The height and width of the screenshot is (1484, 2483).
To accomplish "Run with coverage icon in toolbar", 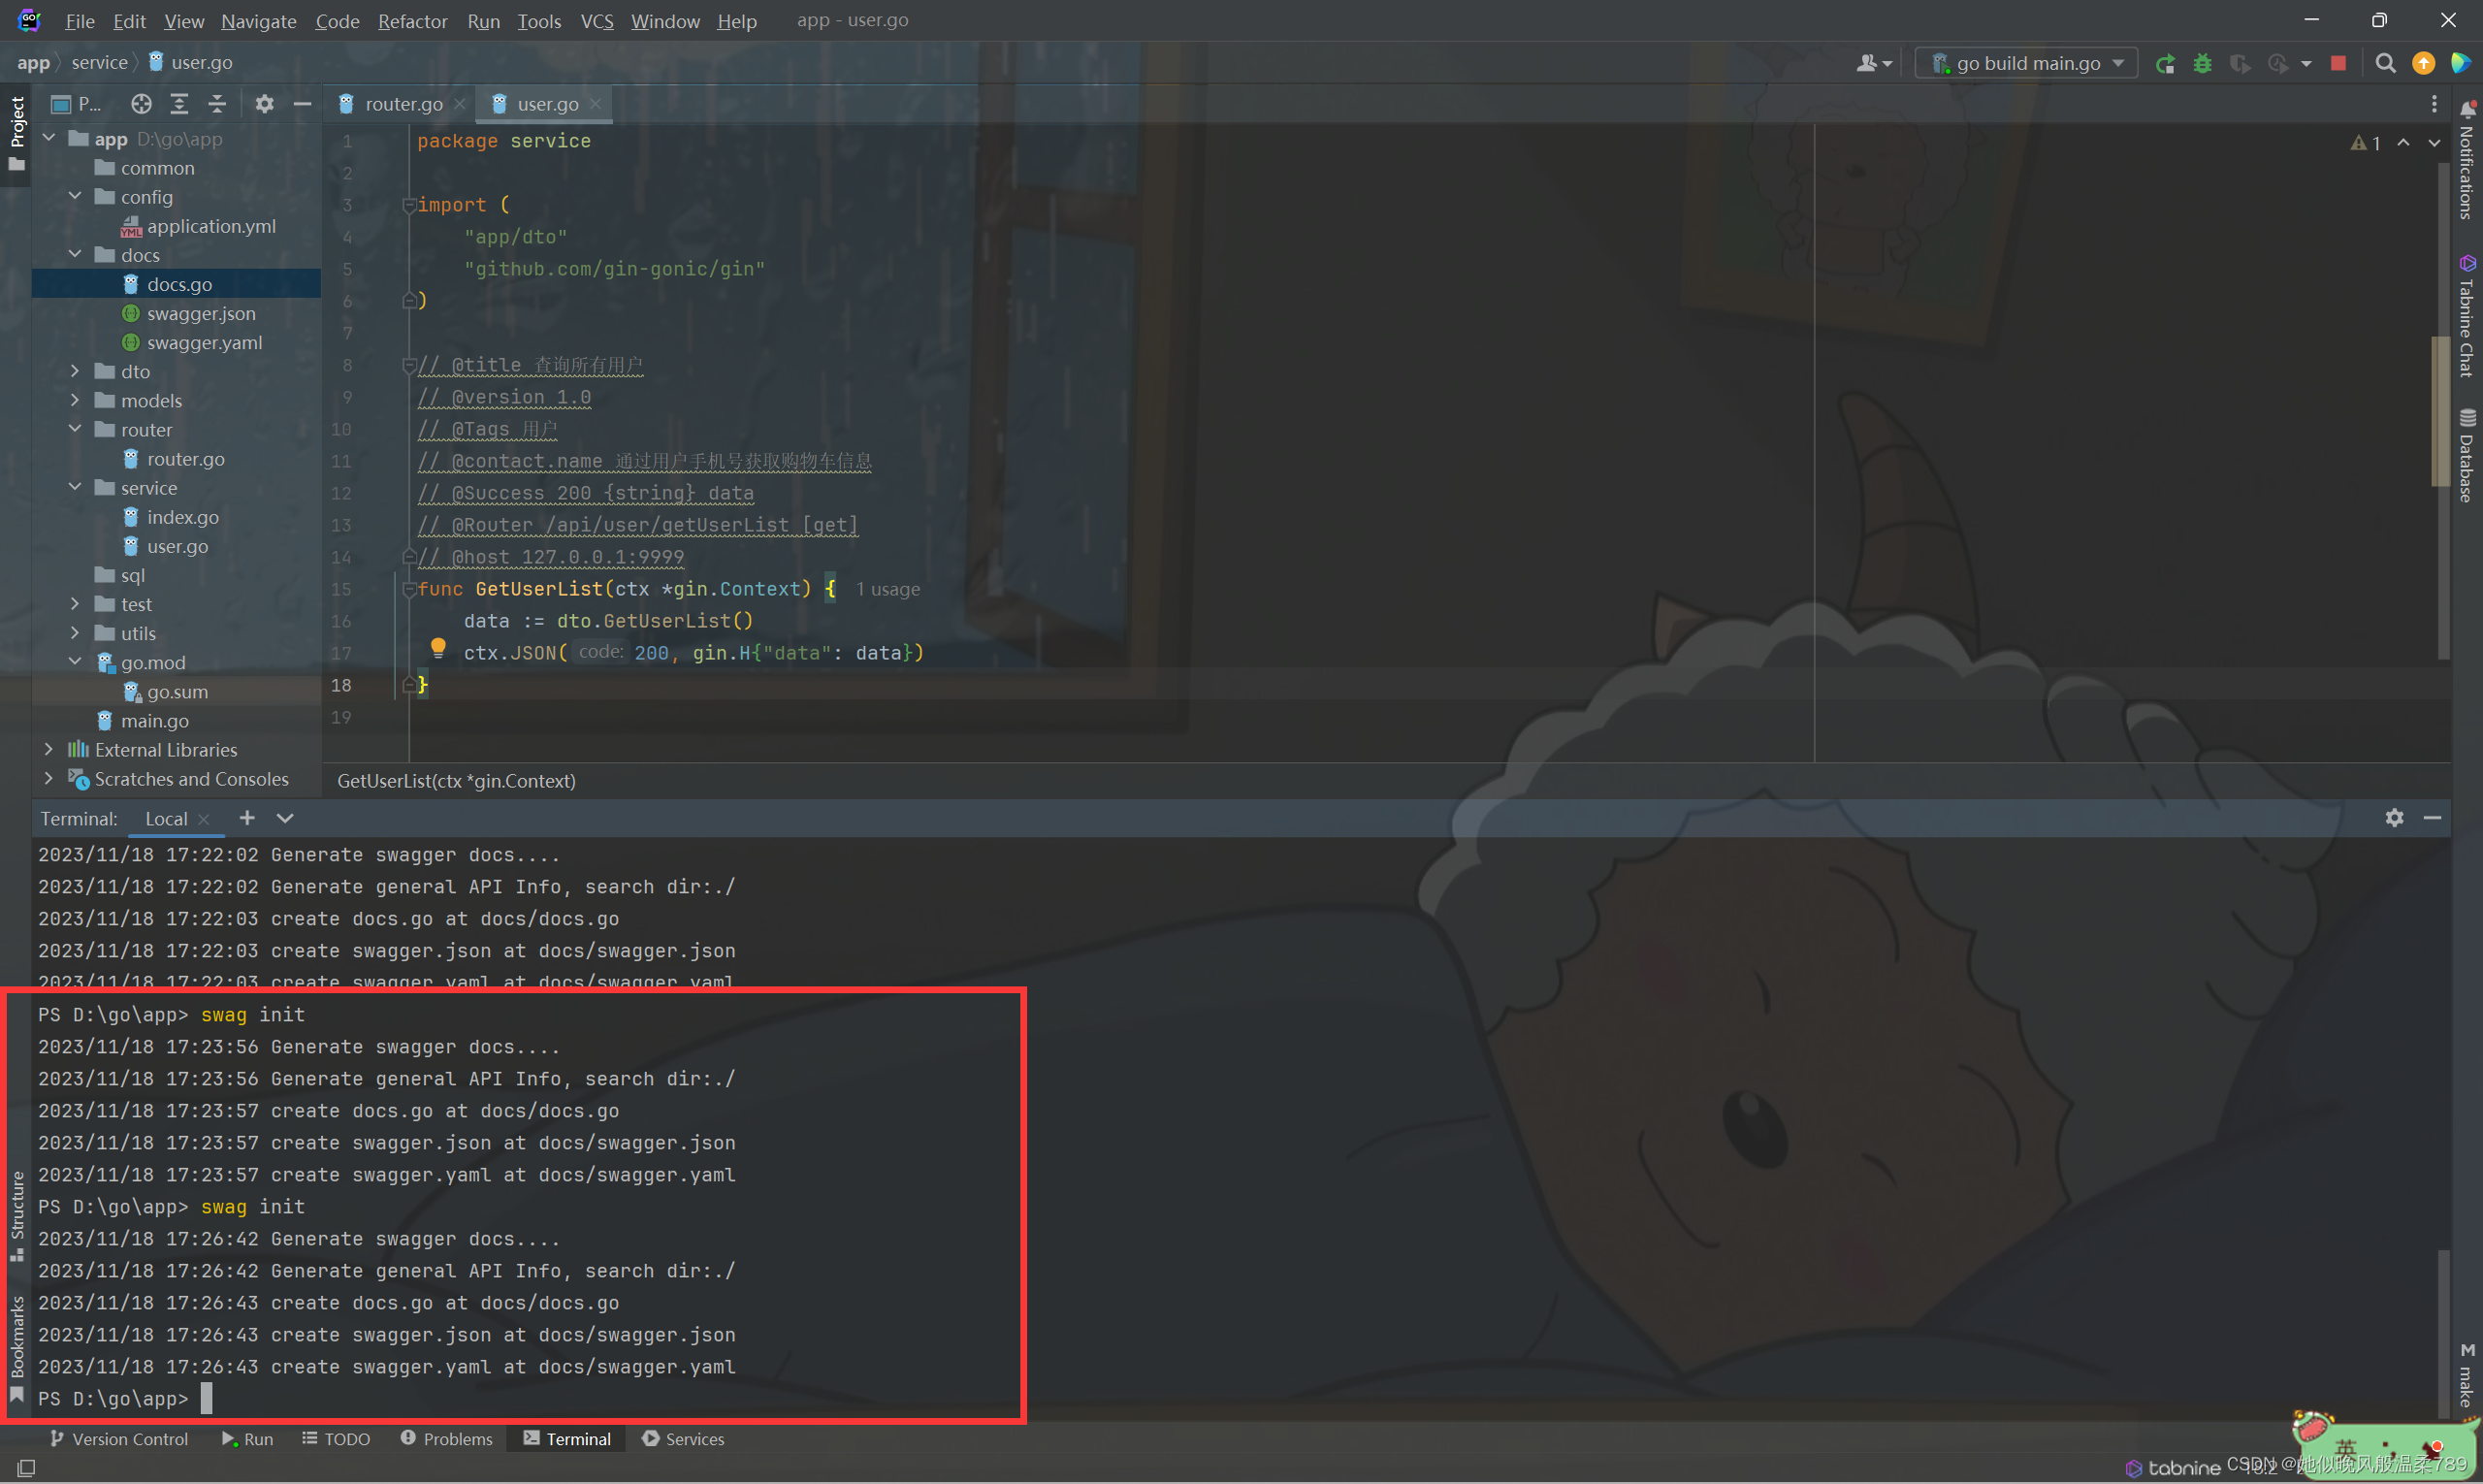I will point(2240,64).
